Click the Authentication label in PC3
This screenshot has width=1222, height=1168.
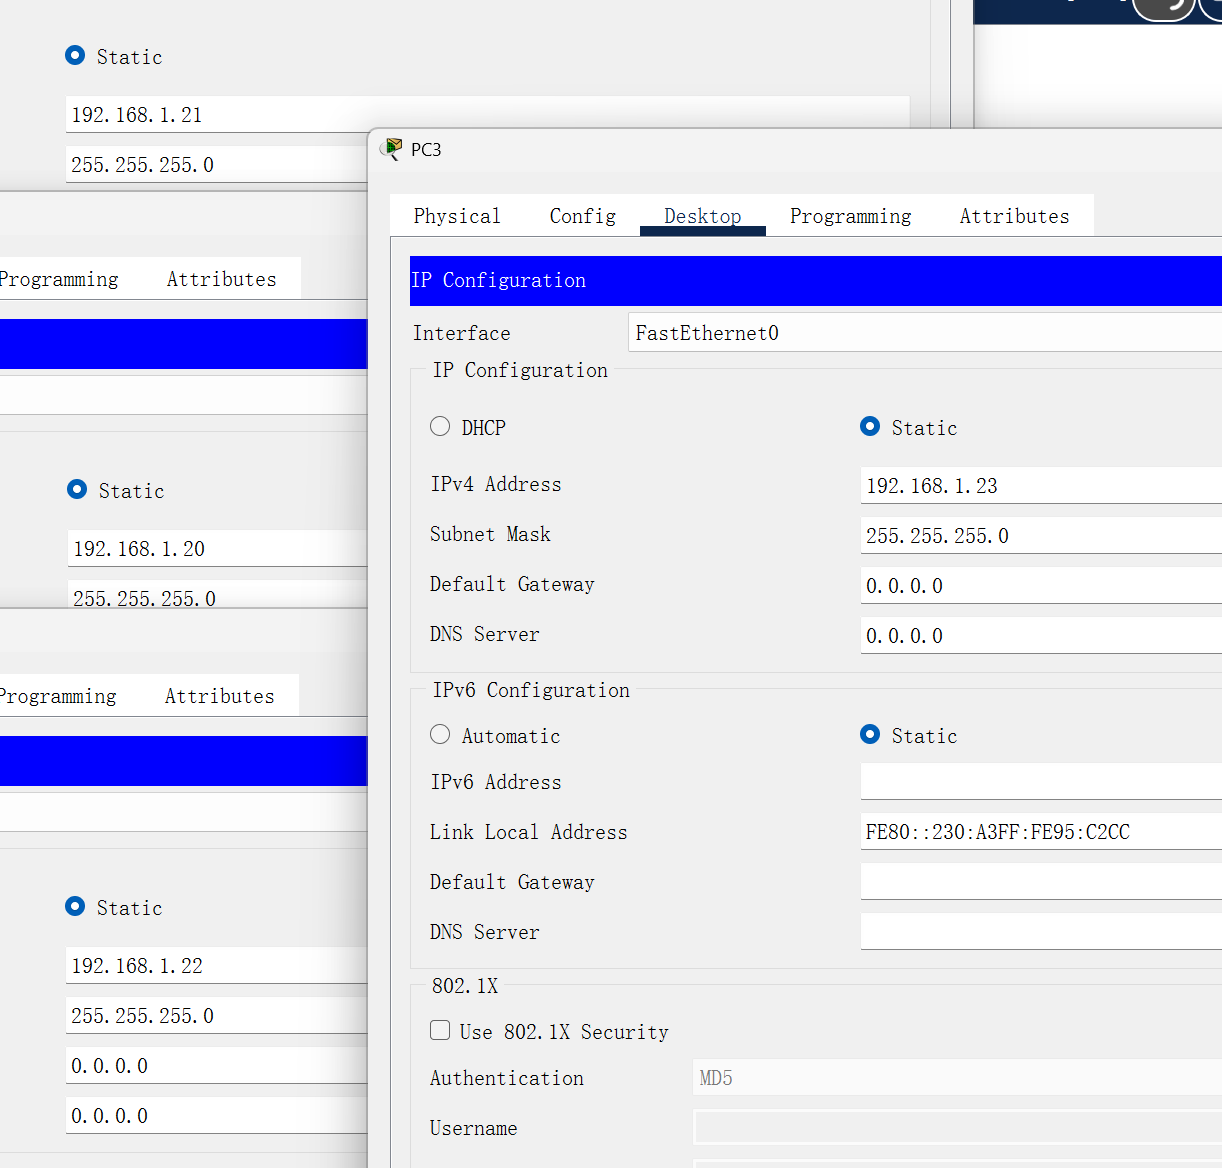pyautogui.click(x=507, y=1078)
